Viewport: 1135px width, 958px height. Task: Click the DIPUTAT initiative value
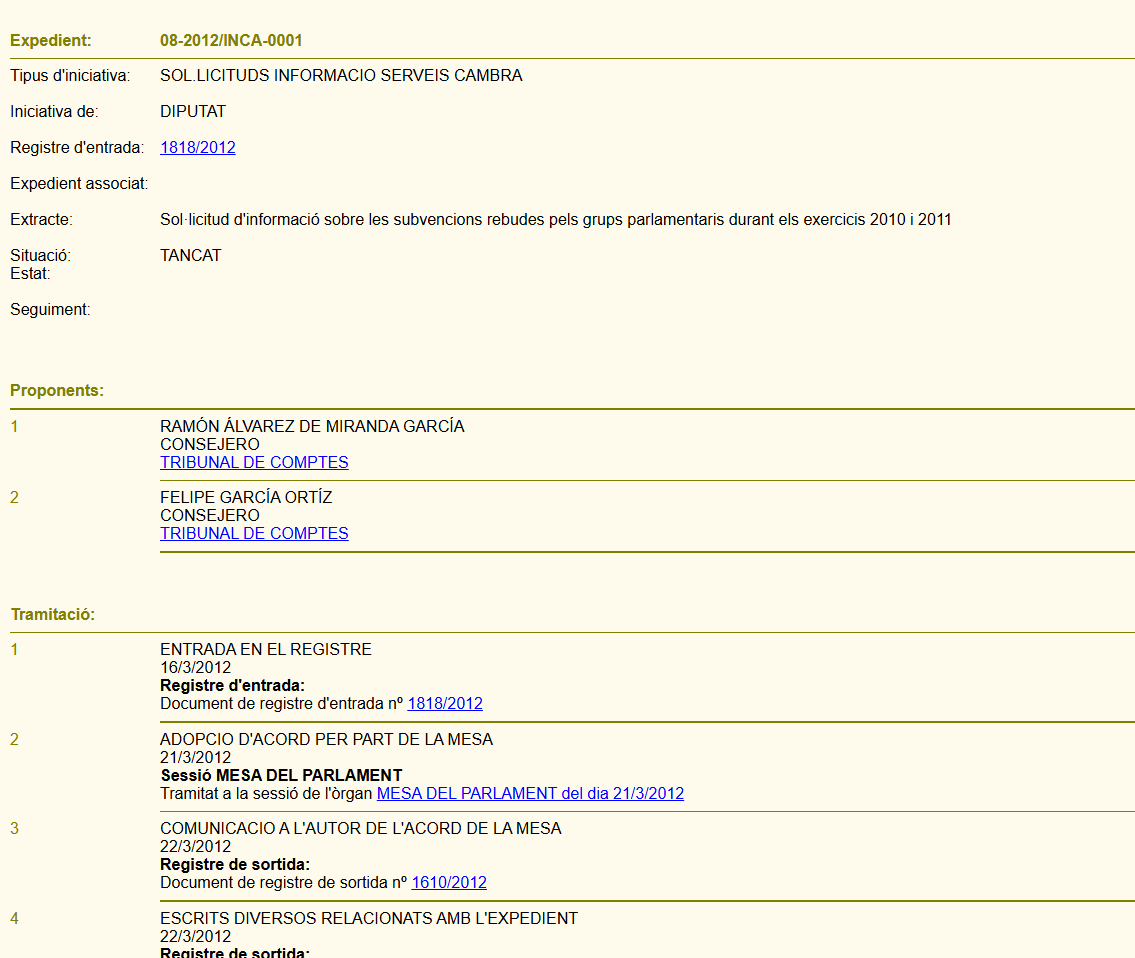tap(193, 112)
